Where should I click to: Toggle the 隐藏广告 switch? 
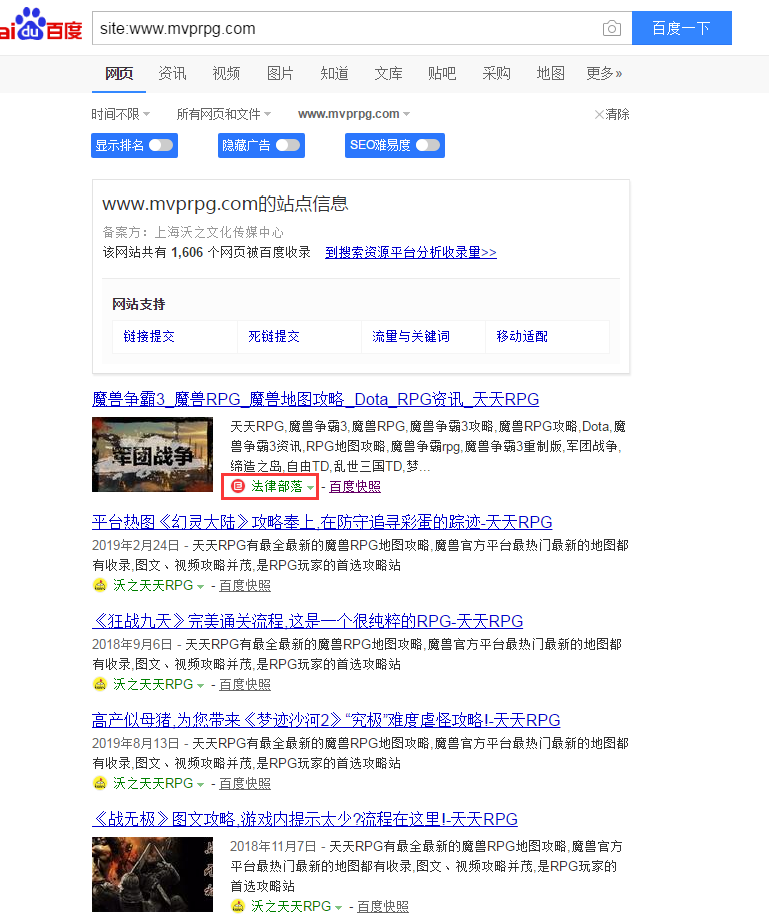(x=288, y=145)
